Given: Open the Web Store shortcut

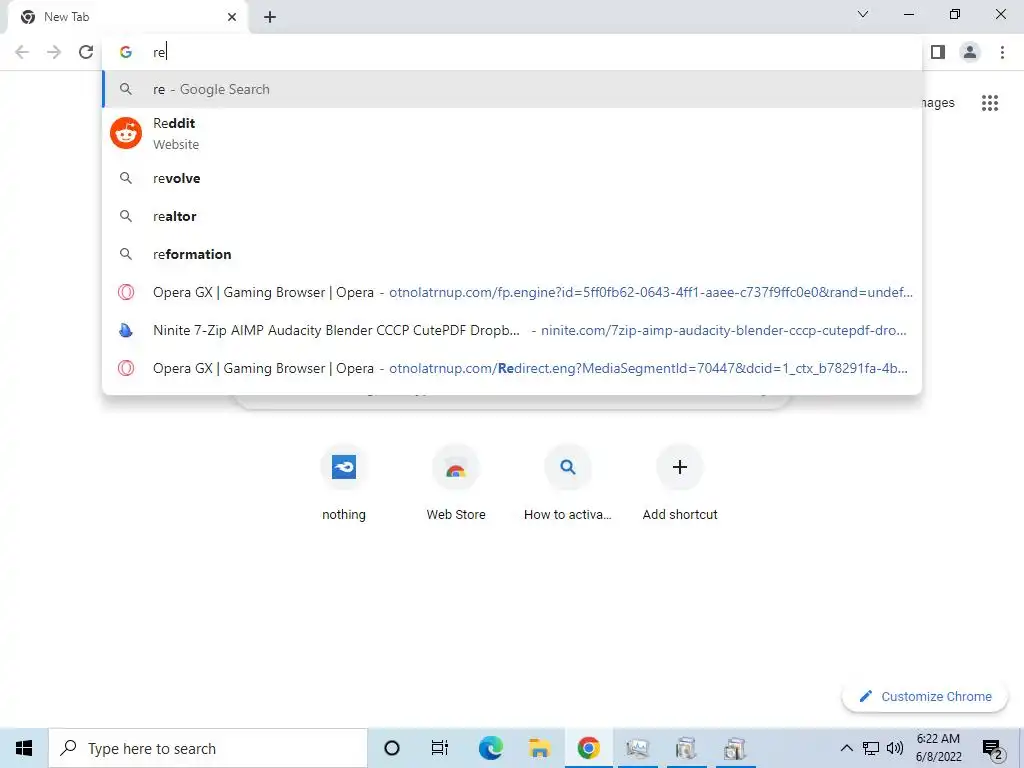Looking at the screenshot, I should [456, 482].
